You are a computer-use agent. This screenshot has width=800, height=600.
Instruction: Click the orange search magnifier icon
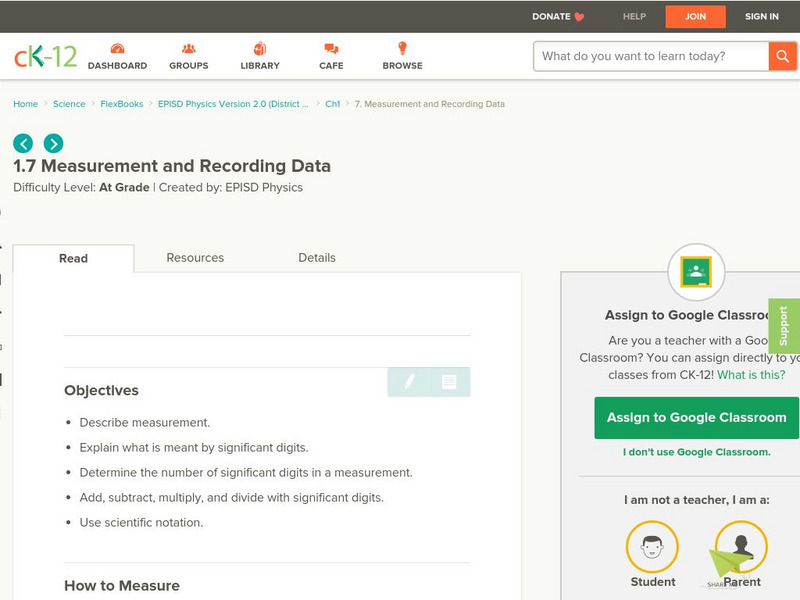click(x=782, y=57)
